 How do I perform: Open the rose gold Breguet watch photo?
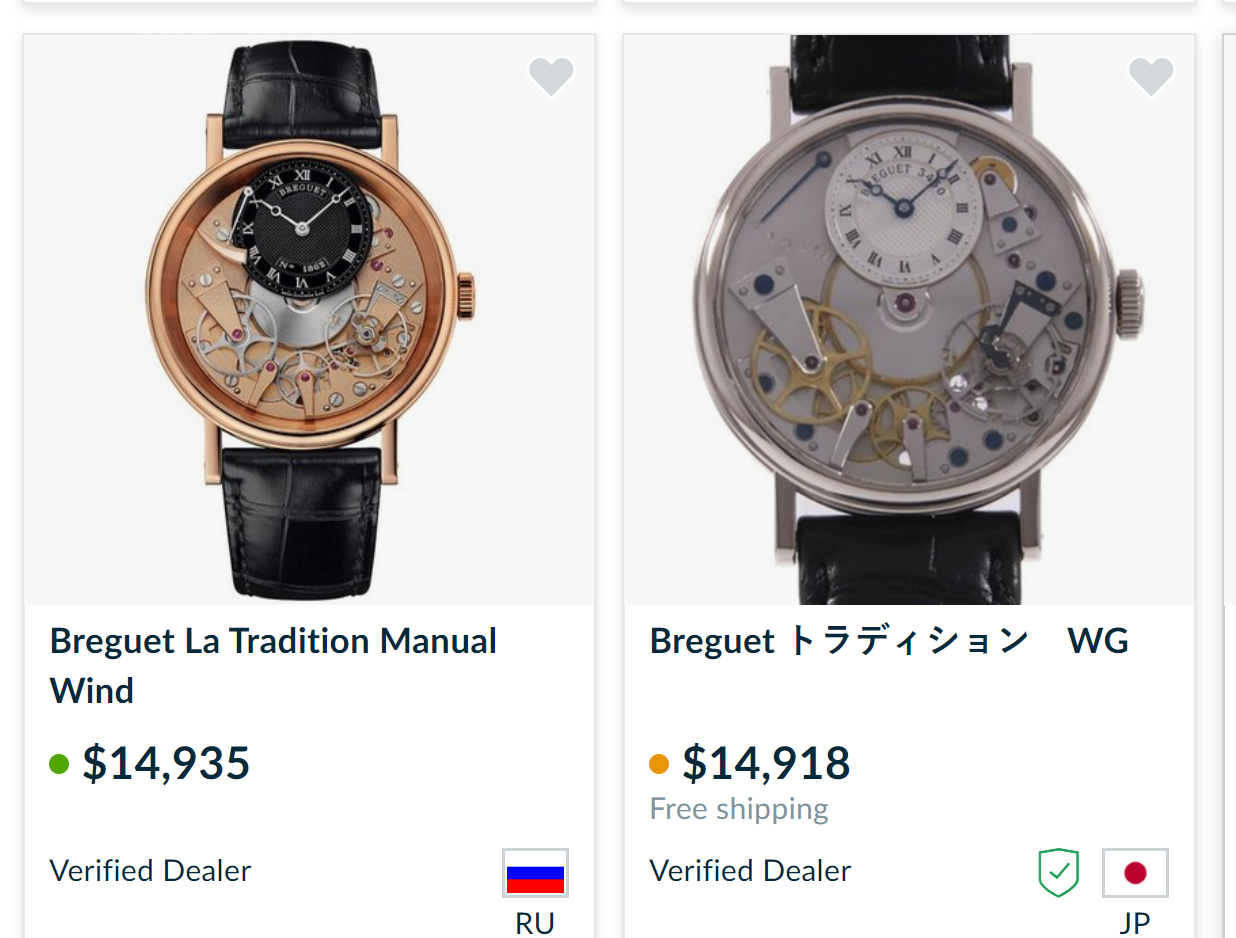(x=310, y=320)
